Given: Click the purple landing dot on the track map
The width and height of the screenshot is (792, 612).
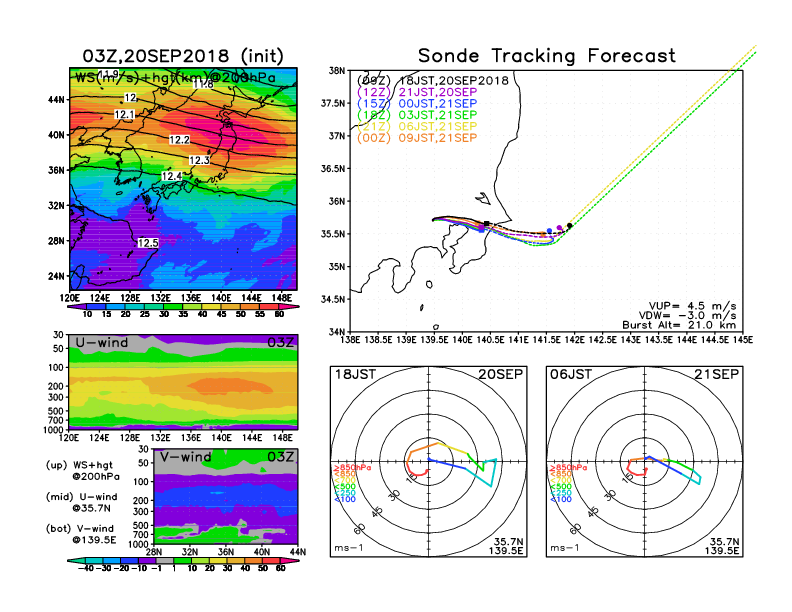Looking at the screenshot, I should tap(559, 228).
